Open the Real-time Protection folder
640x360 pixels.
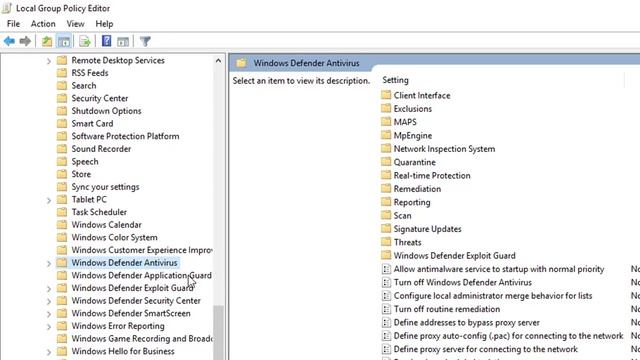click(x=431, y=176)
